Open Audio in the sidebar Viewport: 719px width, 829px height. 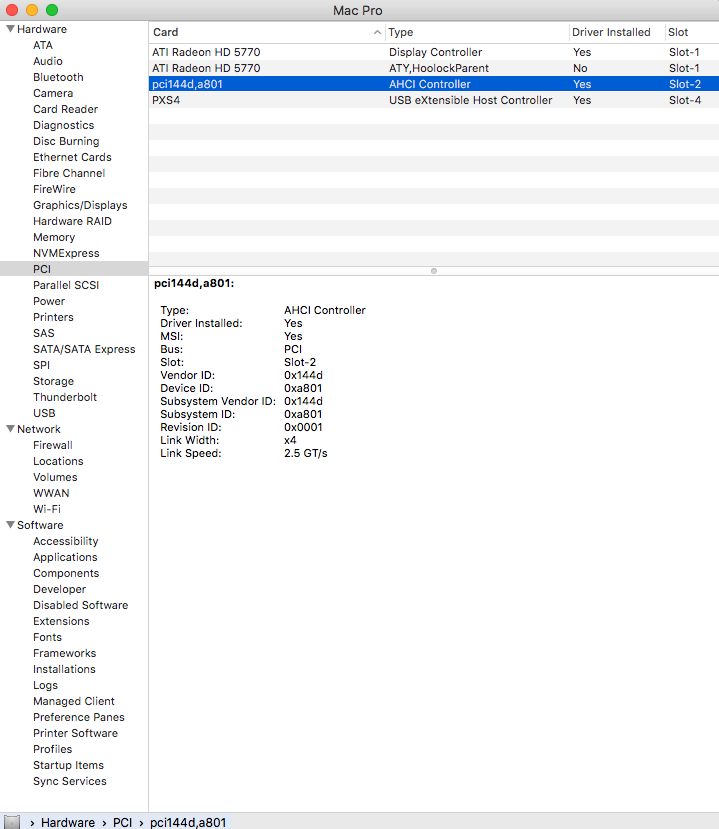click(x=48, y=61)
